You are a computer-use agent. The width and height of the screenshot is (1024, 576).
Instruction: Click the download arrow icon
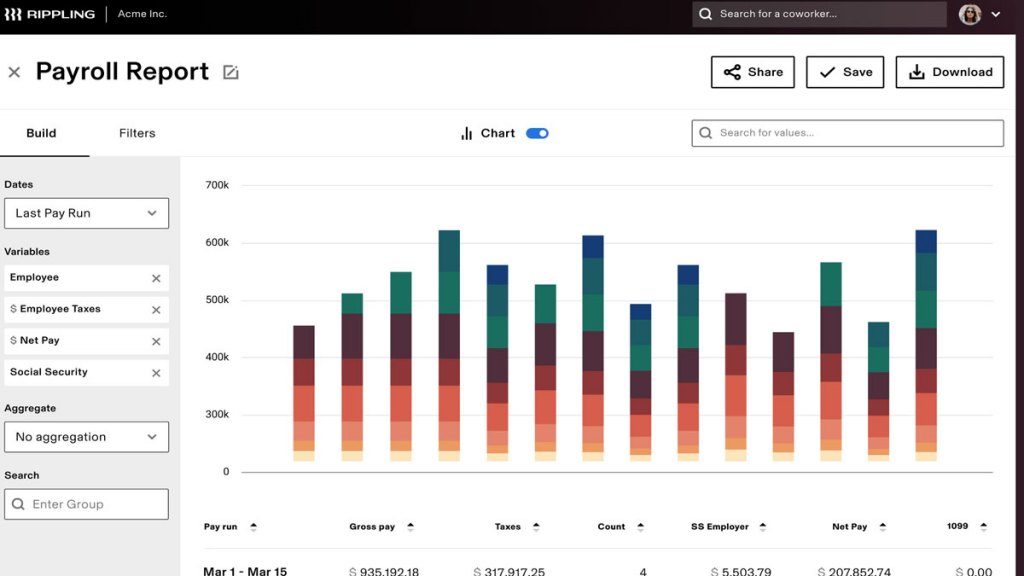coord(915,71)
